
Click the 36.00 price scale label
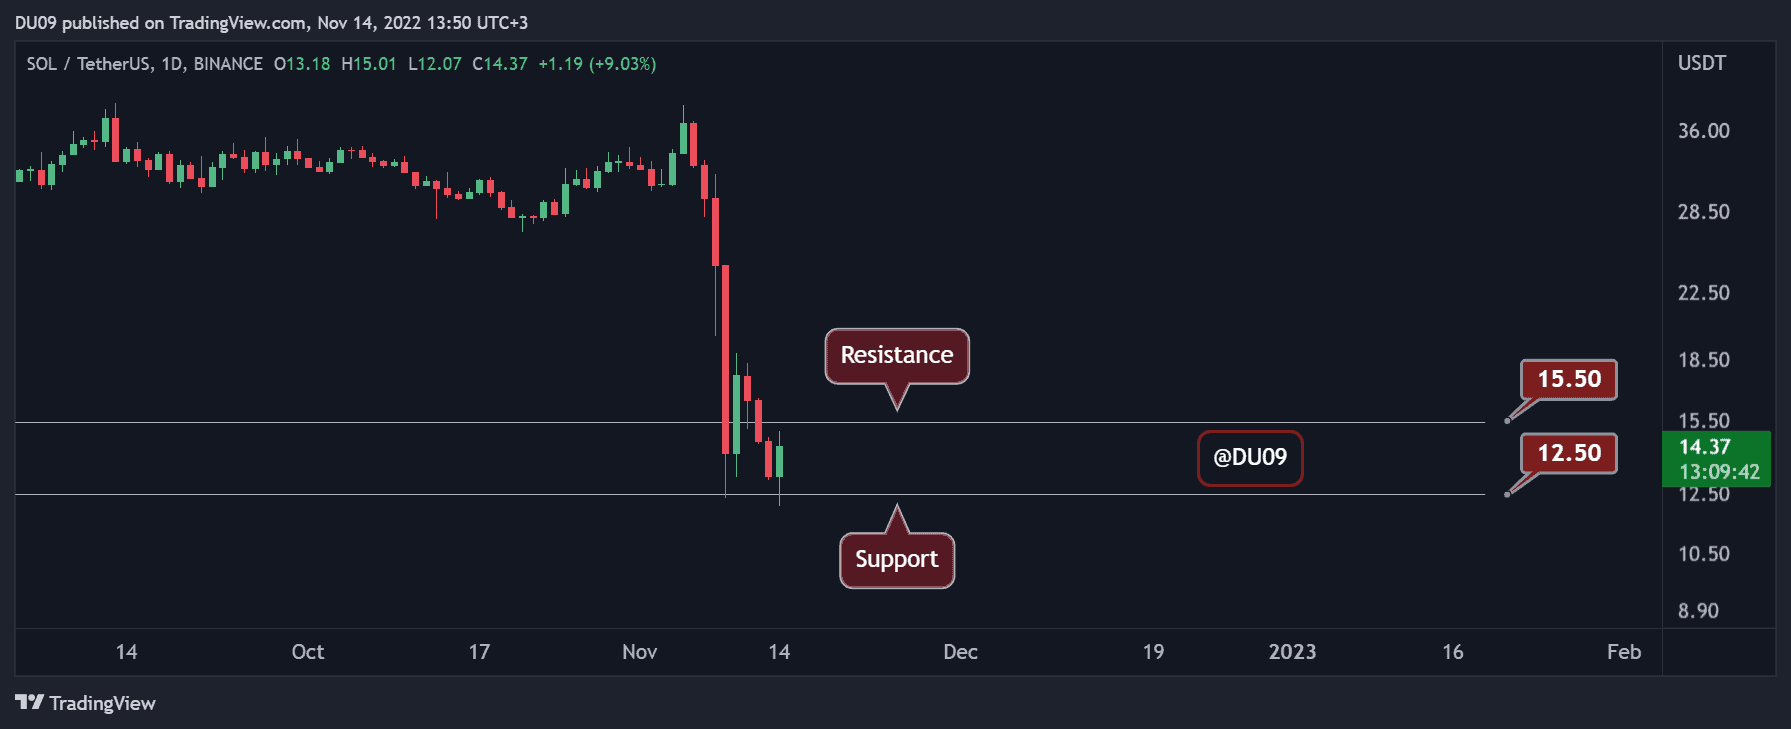[x=1703, y=131]
